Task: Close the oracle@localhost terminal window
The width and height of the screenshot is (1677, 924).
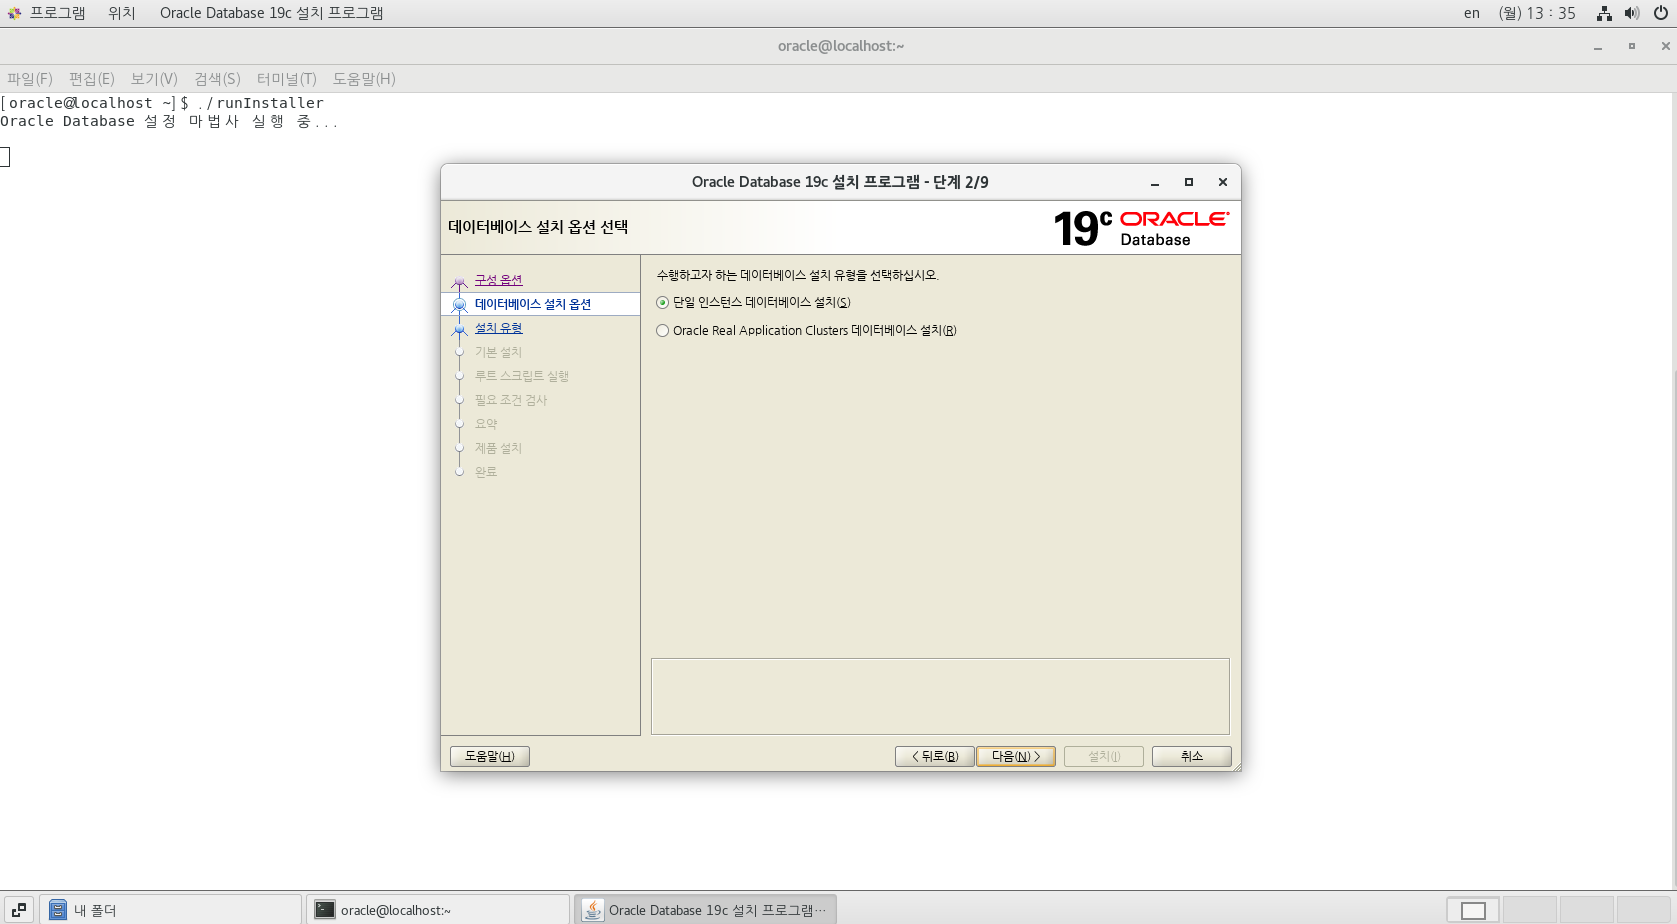Action: pyautogui.click(x=1665, y=46)
